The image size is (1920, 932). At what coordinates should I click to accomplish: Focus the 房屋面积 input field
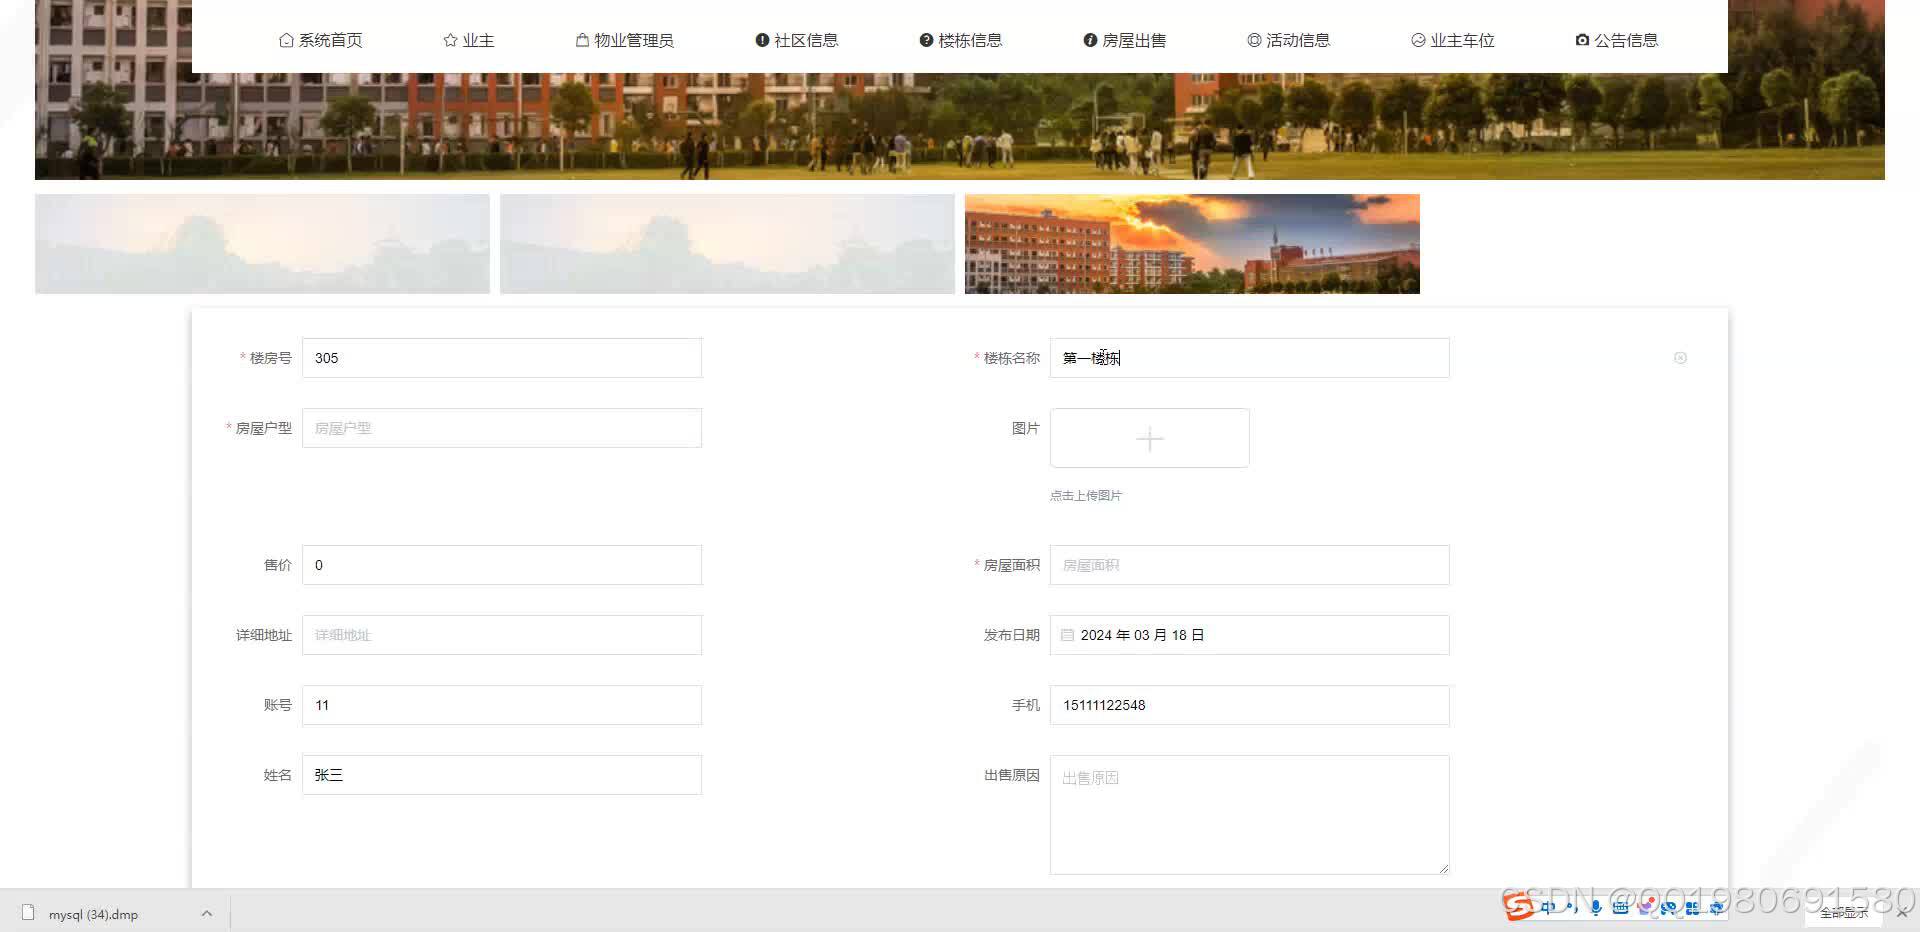coord(1249,565)
